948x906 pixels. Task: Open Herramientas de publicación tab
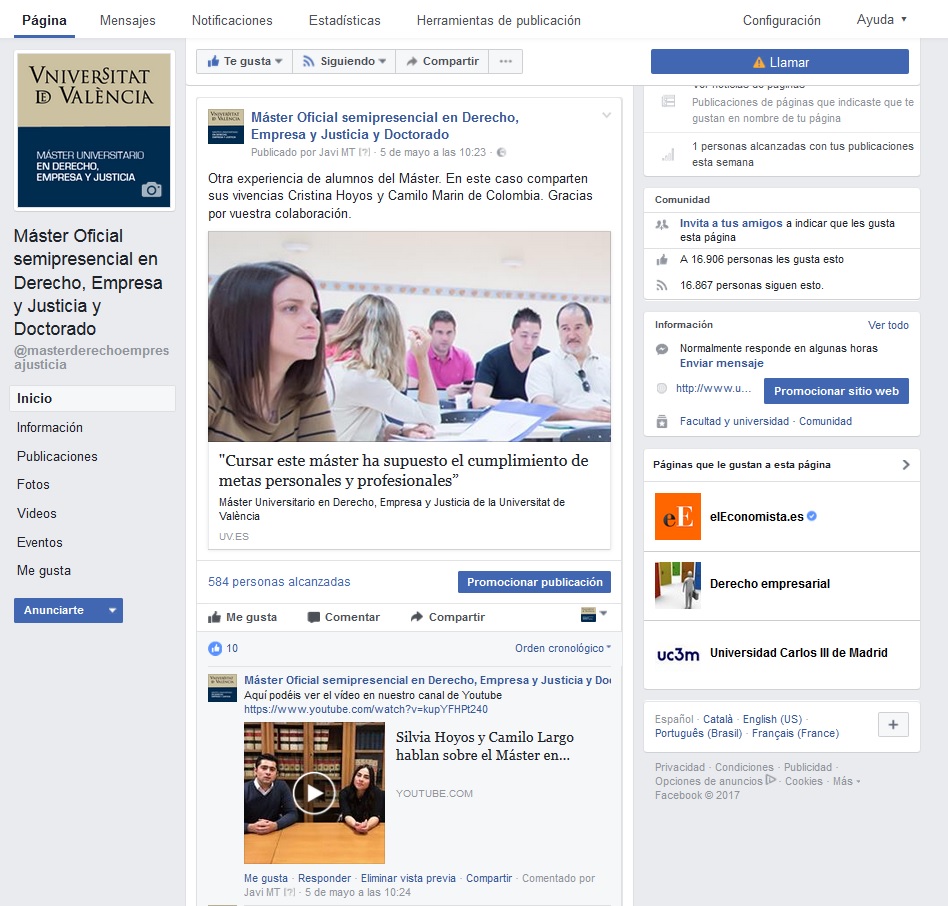[499, 21]
